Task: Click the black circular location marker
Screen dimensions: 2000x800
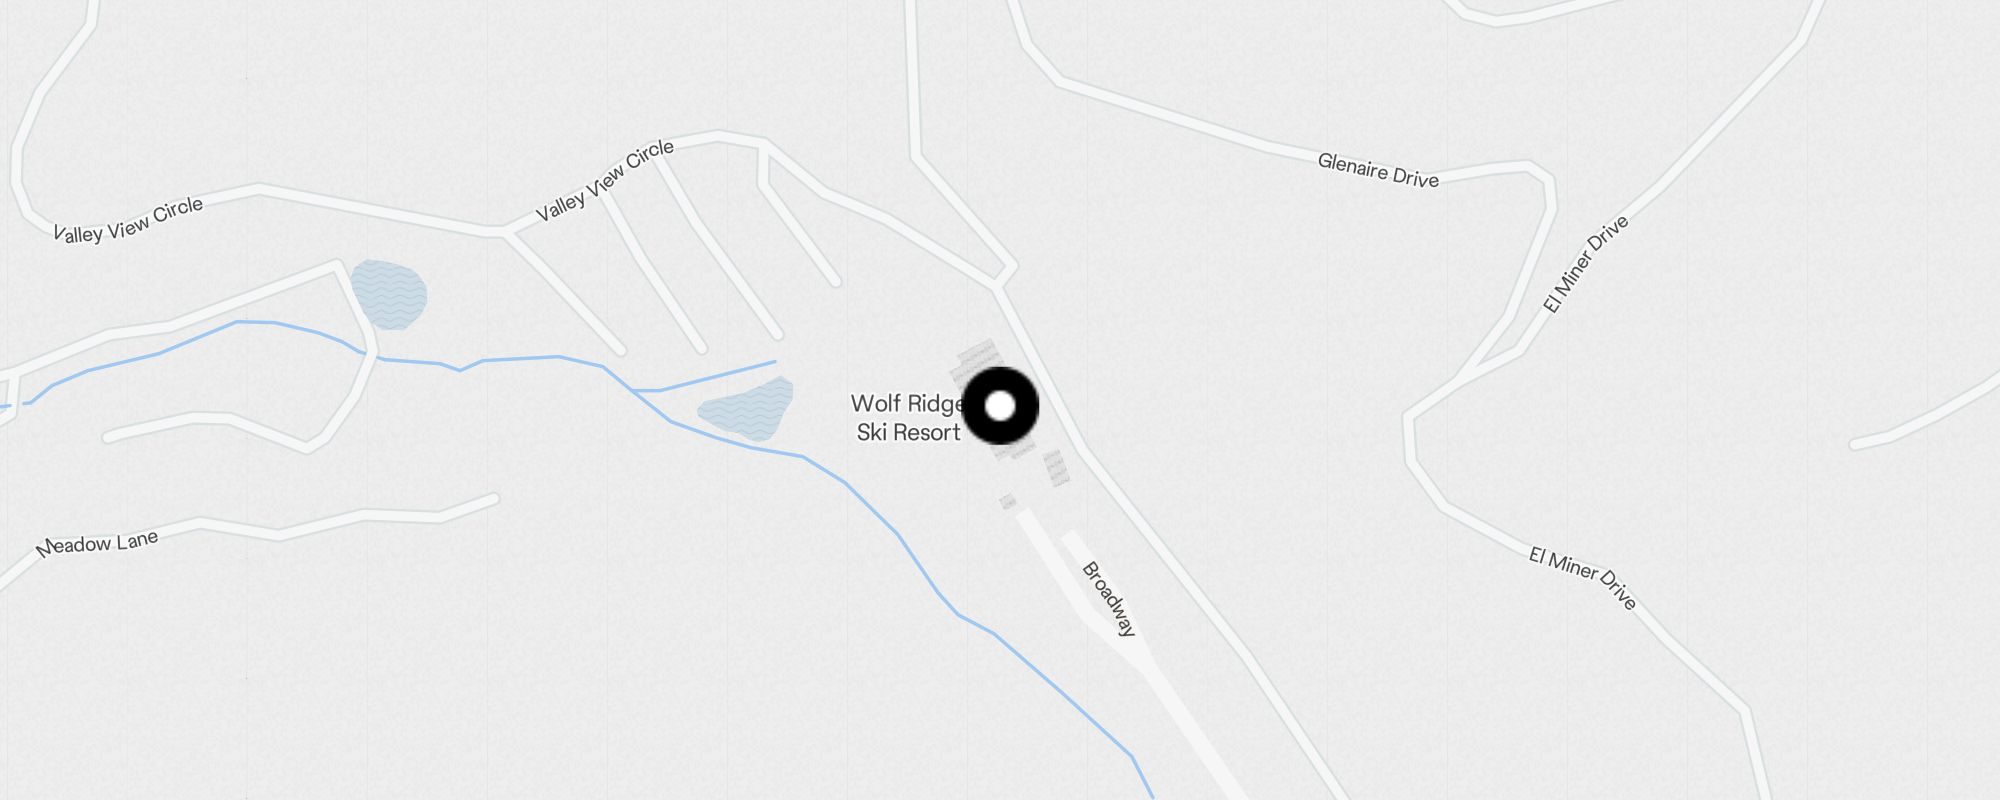Action: (x=1000, y=406)
